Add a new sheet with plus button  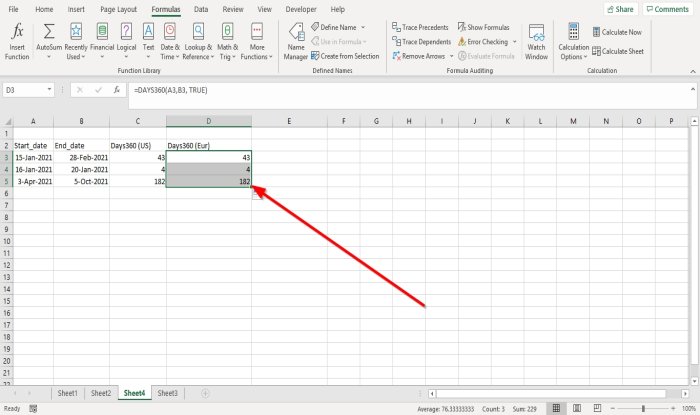pyautogui.click(x=205, y=393)
